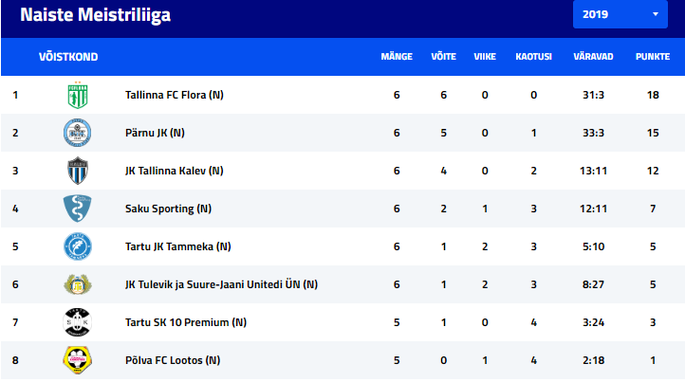The height and width of the screenshot is (382, 685).
Task: Open the JK Tulevik ja Suure-Jaani crest
Action: (x=77, y=285)
